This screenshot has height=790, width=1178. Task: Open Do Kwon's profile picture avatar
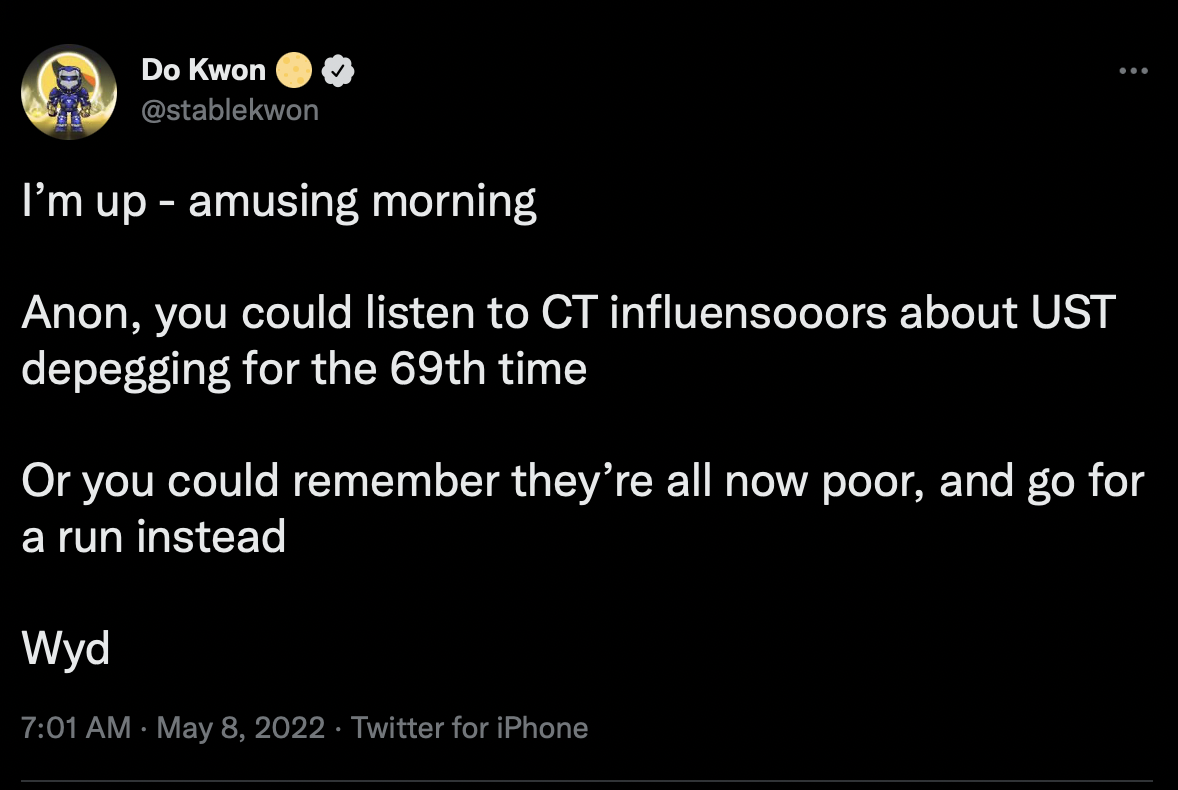point(69,92)
